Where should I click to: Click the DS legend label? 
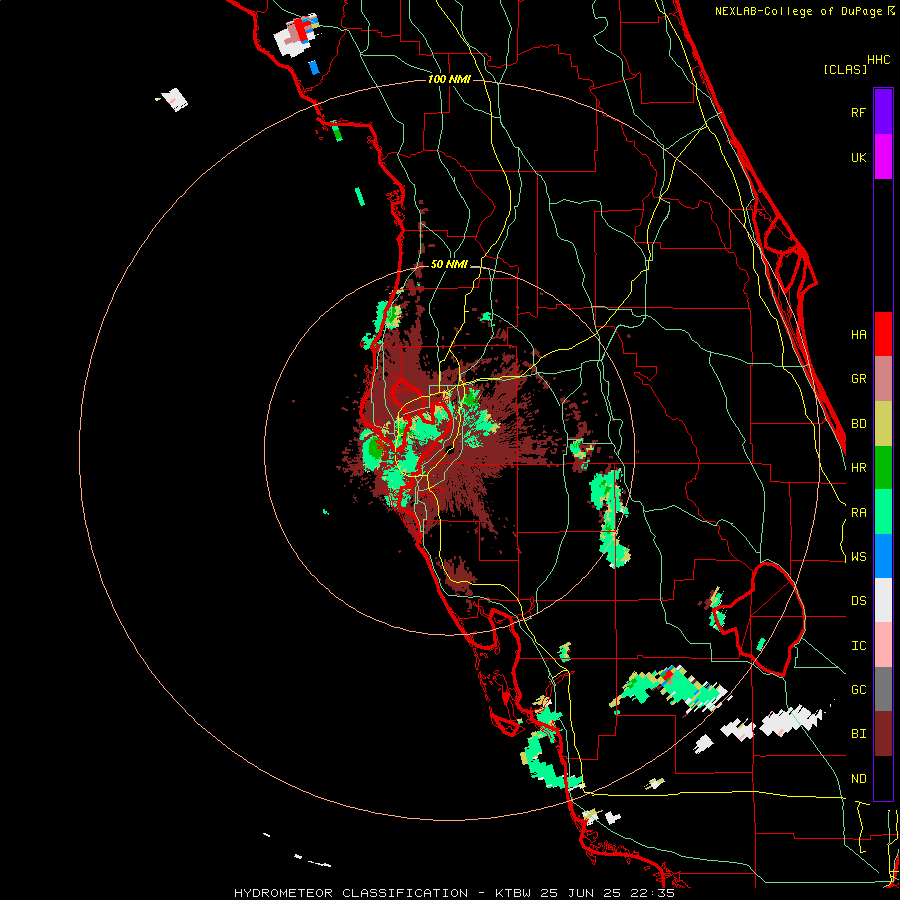pyautogui.click(x=858, y=601)
